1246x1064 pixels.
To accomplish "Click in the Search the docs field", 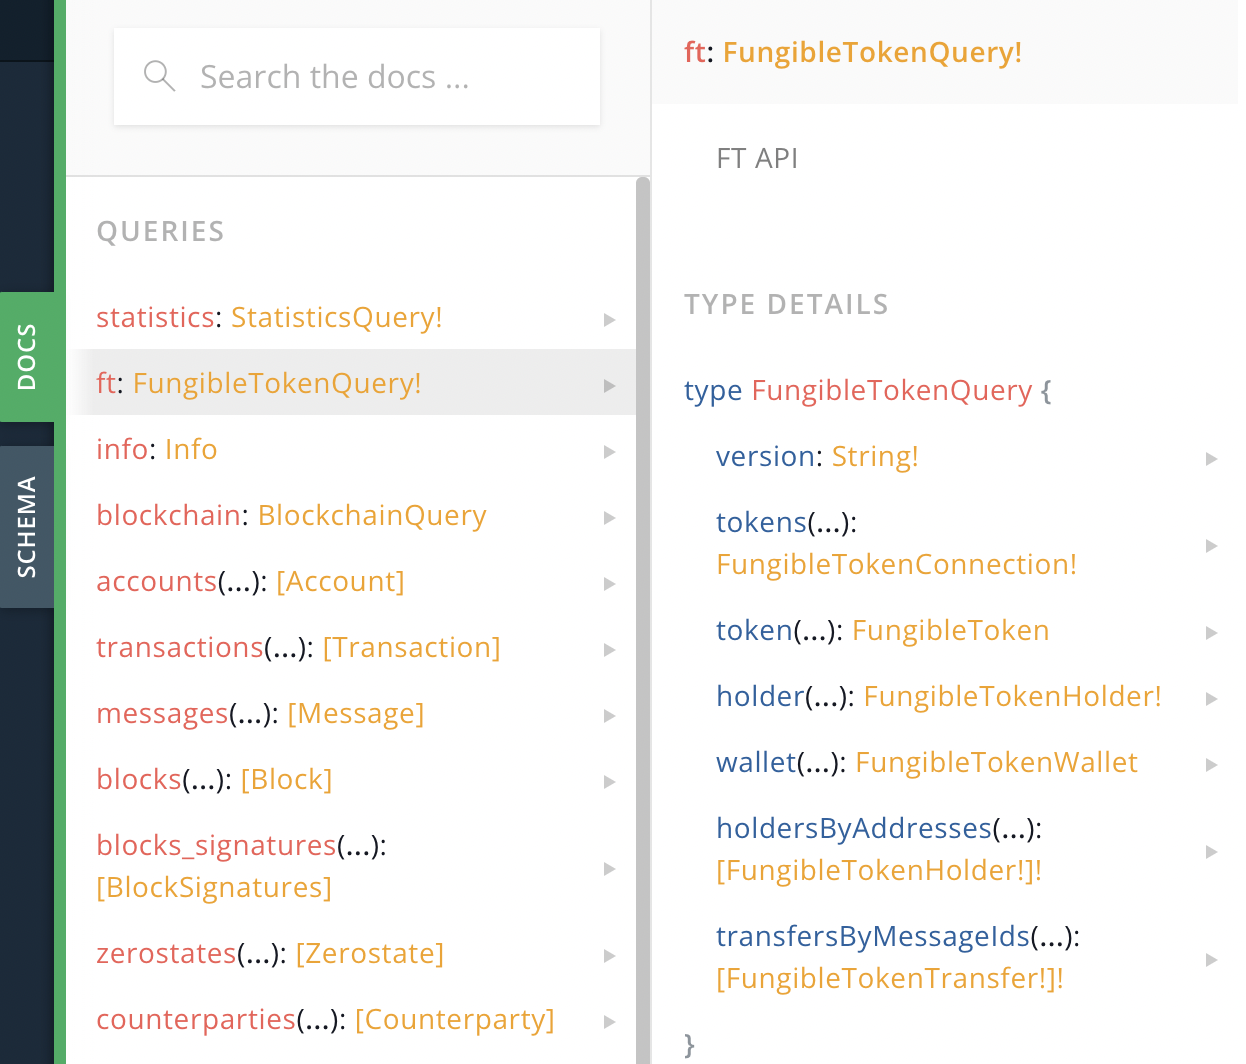I will [380, 77].
